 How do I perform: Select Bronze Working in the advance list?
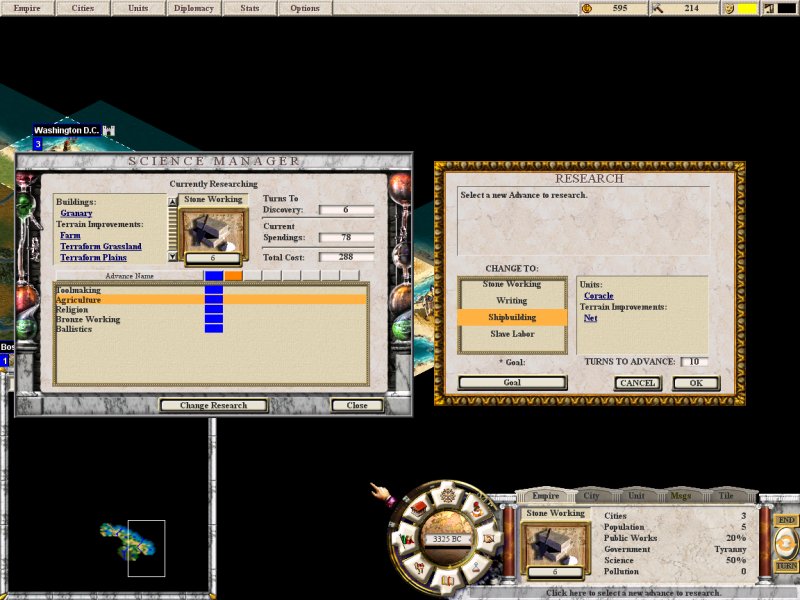click(x=211, y=319)
